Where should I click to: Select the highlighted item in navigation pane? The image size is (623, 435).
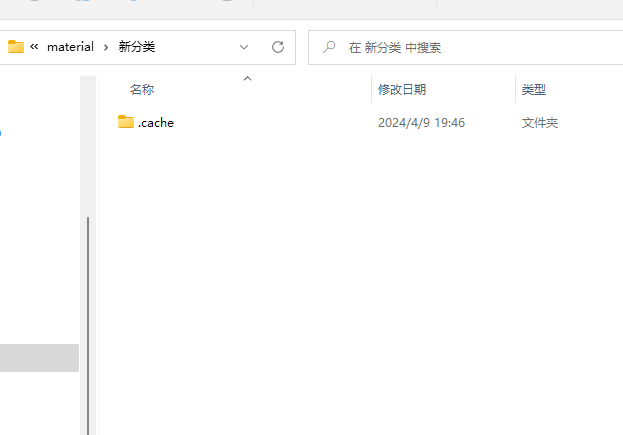pyautogui.click(x=39, y=358)
